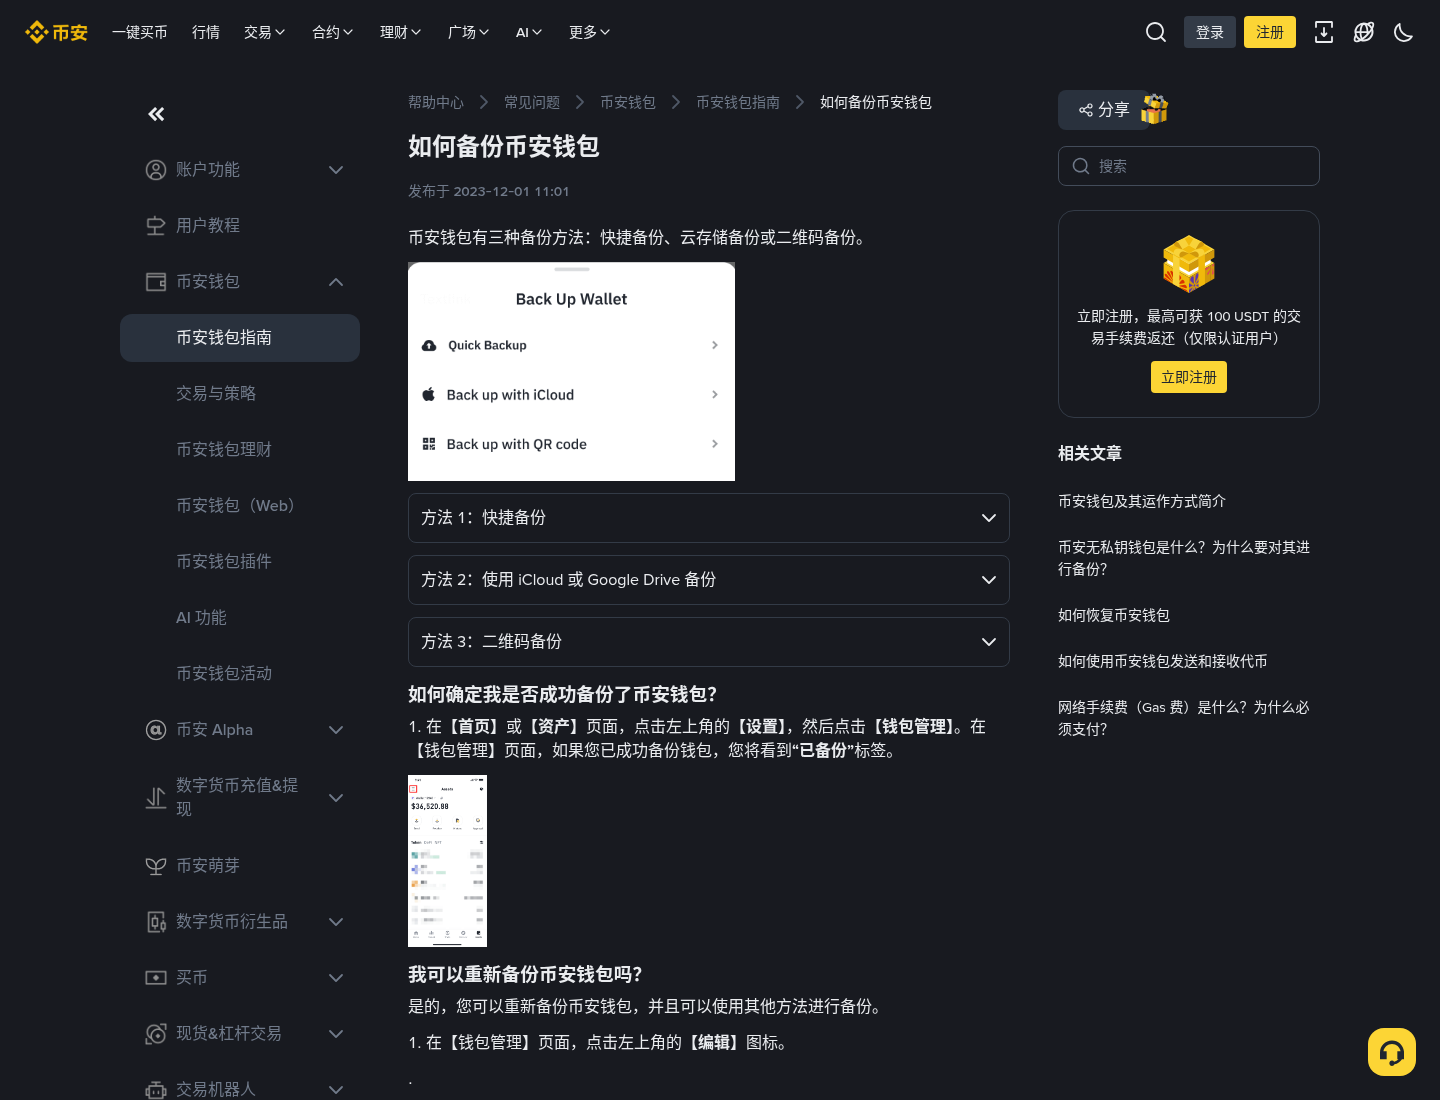Open customer support headset chat button
The image size is (1440, 1100).
[1392, 1052]
